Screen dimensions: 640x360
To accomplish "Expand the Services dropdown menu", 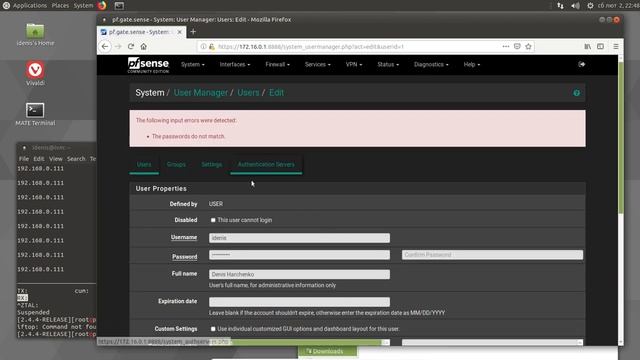I will (318, 64).
